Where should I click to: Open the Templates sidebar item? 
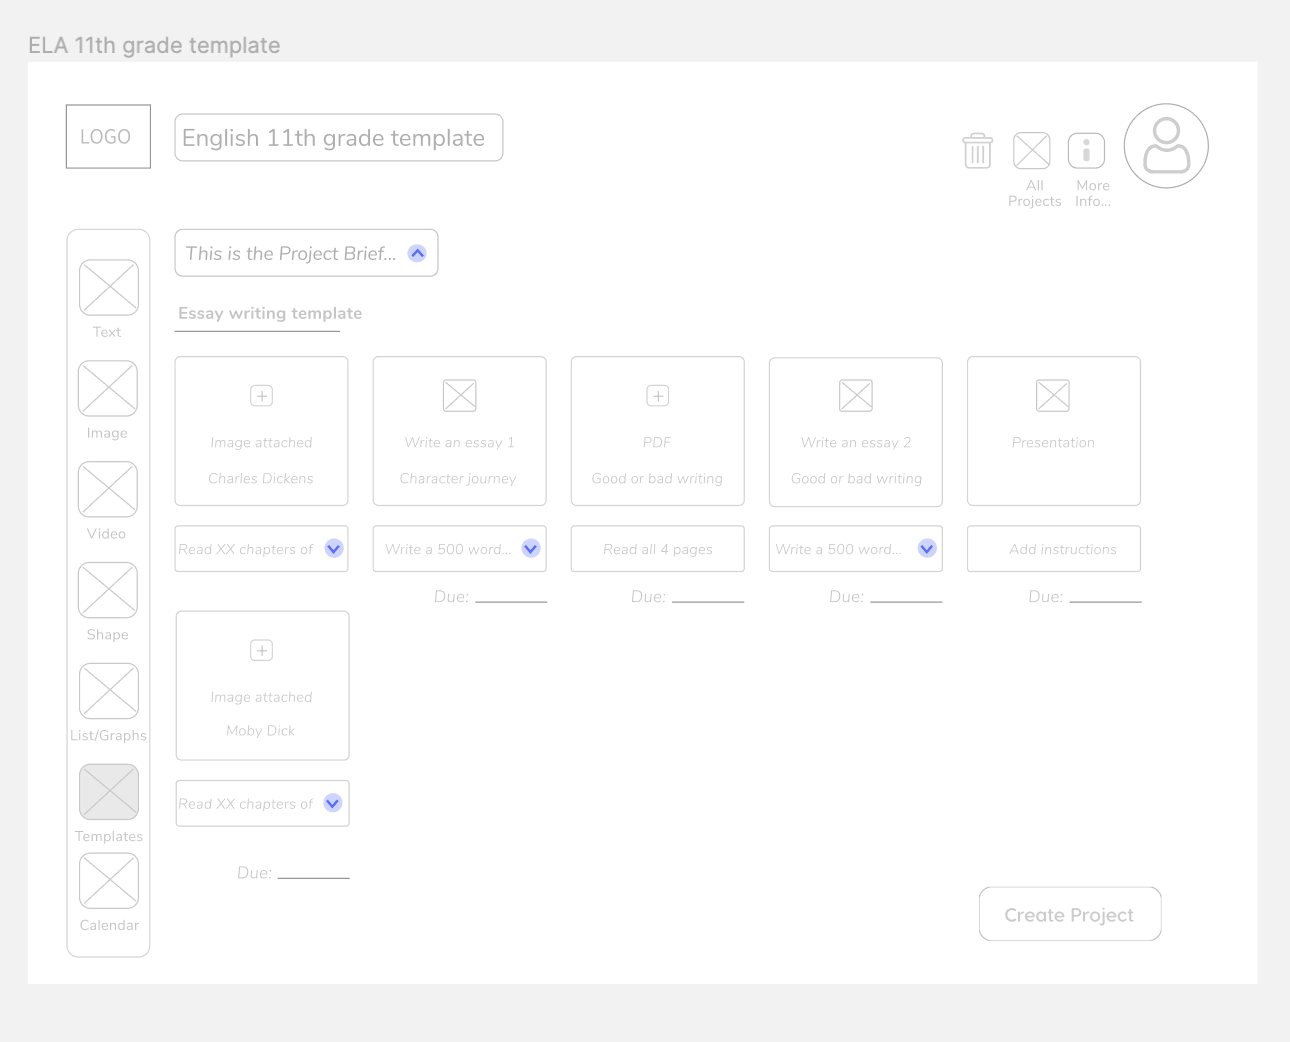(x=109, y=792)
